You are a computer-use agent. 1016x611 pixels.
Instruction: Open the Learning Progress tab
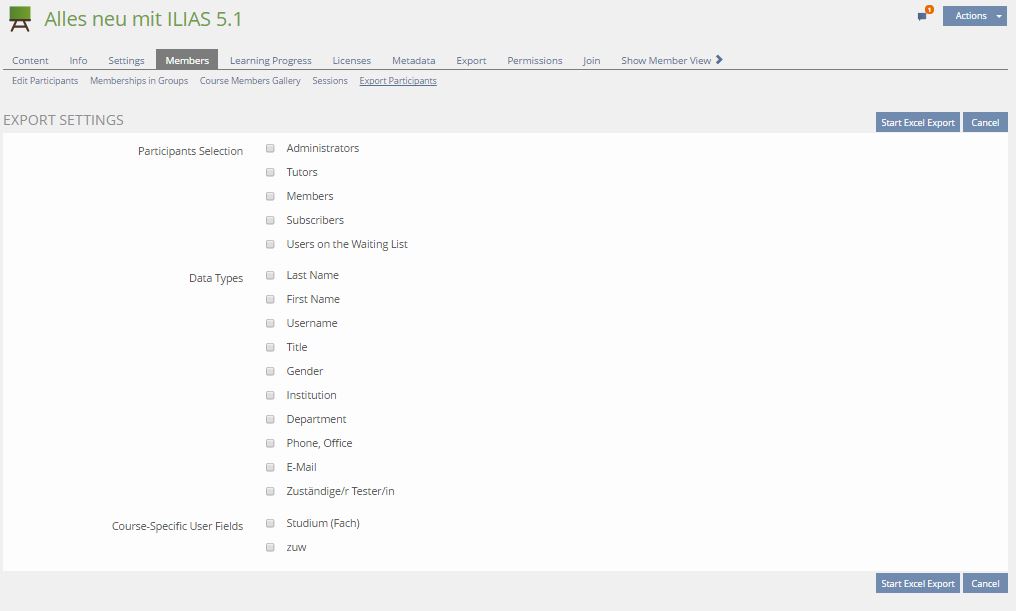(x=271, y=61)
